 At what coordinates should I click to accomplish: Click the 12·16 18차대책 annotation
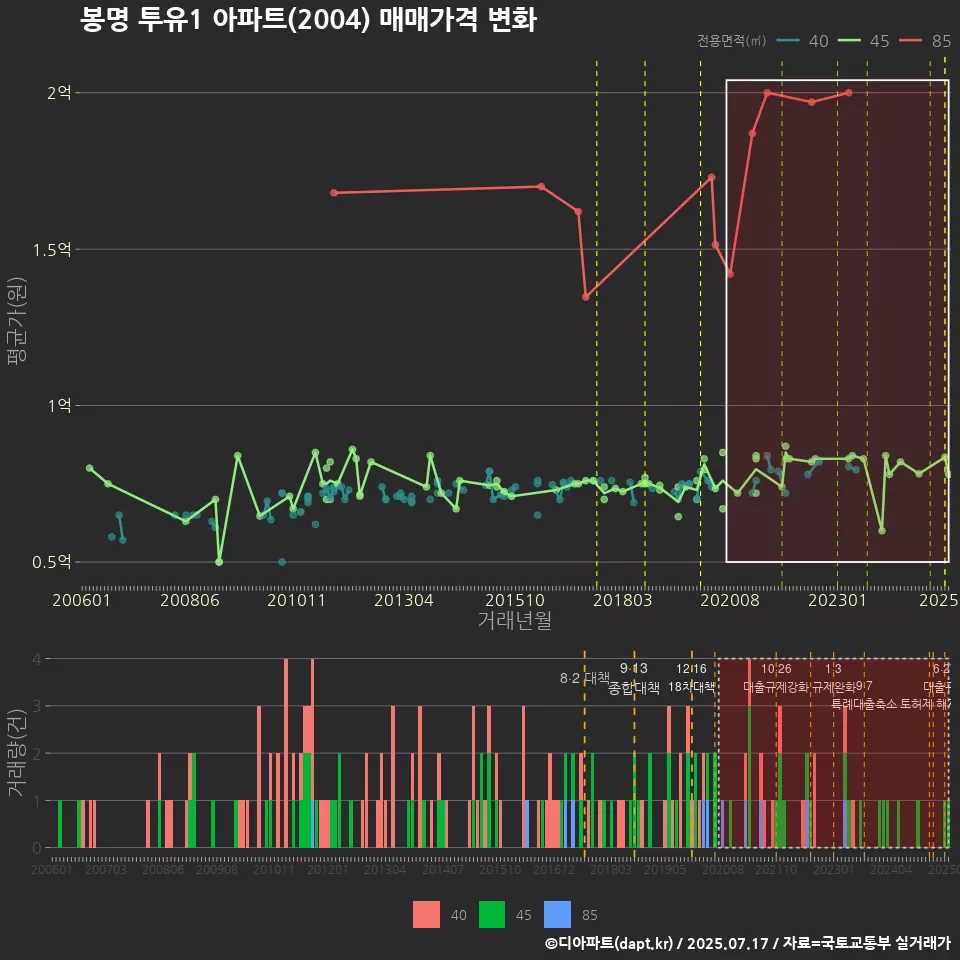[691, 678]
